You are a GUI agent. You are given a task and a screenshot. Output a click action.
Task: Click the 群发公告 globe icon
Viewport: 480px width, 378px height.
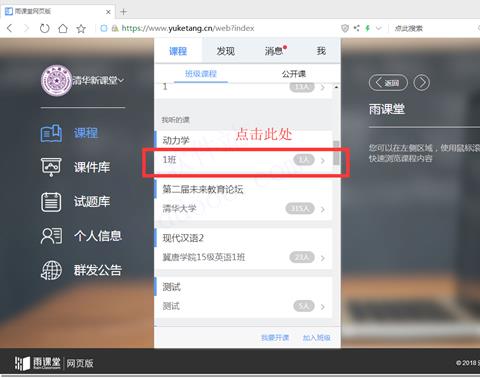point(51,270)
